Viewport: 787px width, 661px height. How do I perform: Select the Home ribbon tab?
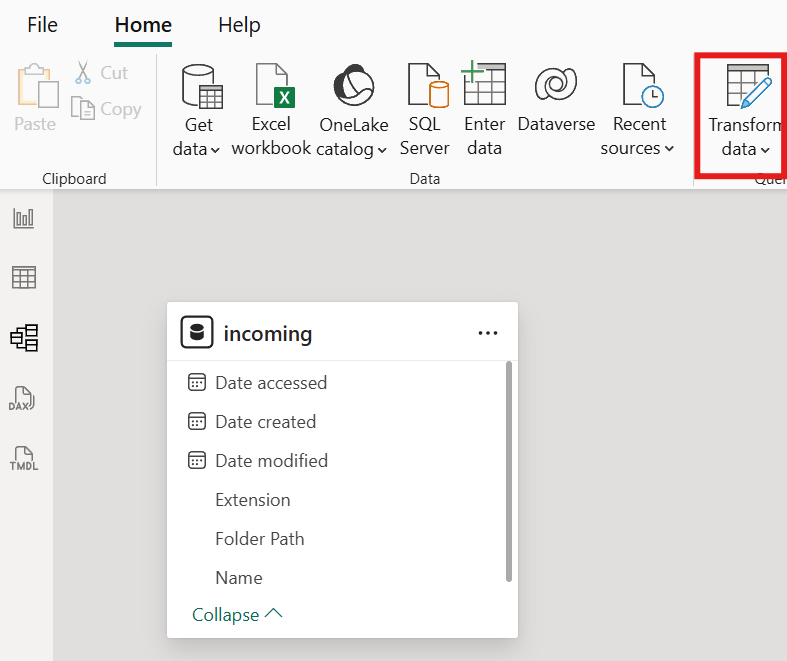[143, 25]
